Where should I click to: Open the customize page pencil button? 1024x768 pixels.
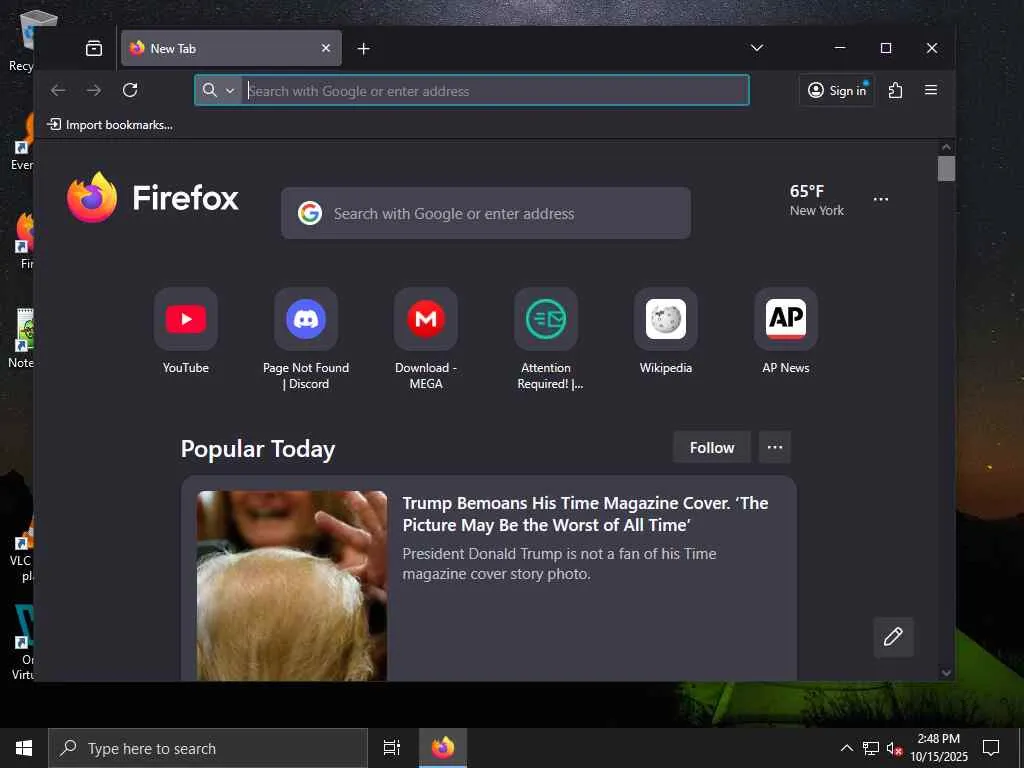(893, 637)
